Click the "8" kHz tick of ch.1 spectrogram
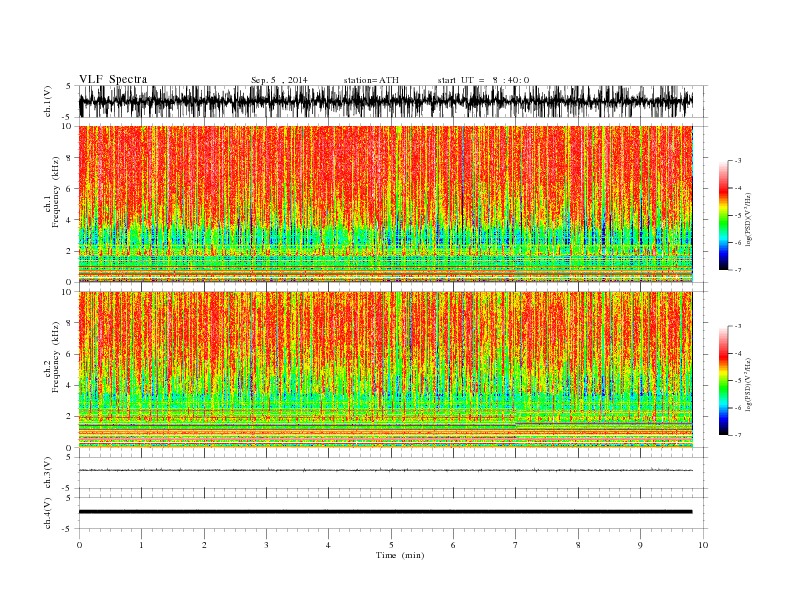This screenshot has height=612, width=792. (70, 158)
